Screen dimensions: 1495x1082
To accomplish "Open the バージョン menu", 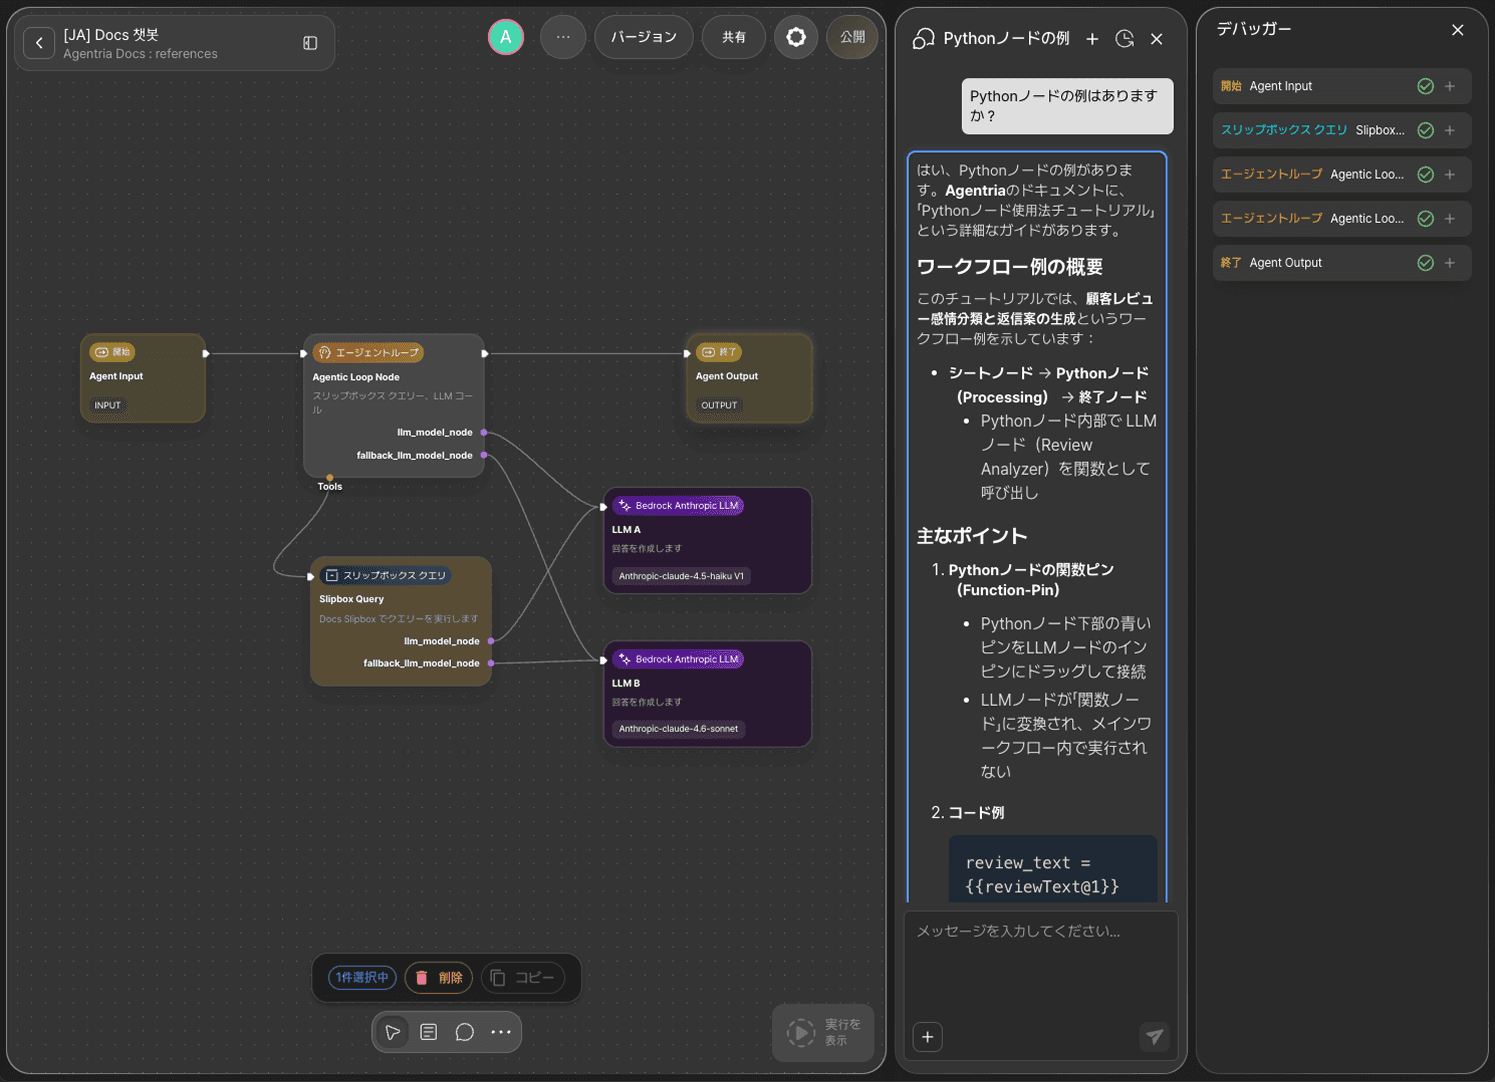I will pos(644,37).
